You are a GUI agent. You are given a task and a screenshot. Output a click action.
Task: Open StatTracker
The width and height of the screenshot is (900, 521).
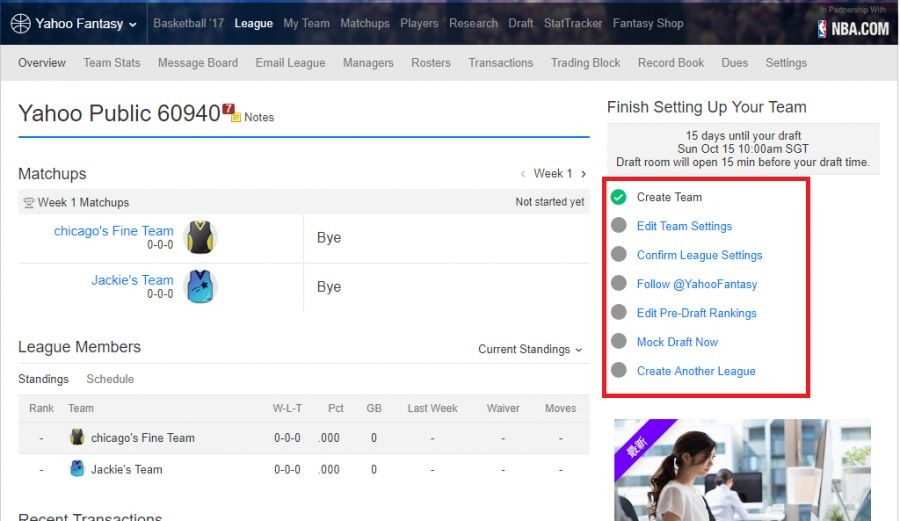pyautogui.click(x=573, y=24)
